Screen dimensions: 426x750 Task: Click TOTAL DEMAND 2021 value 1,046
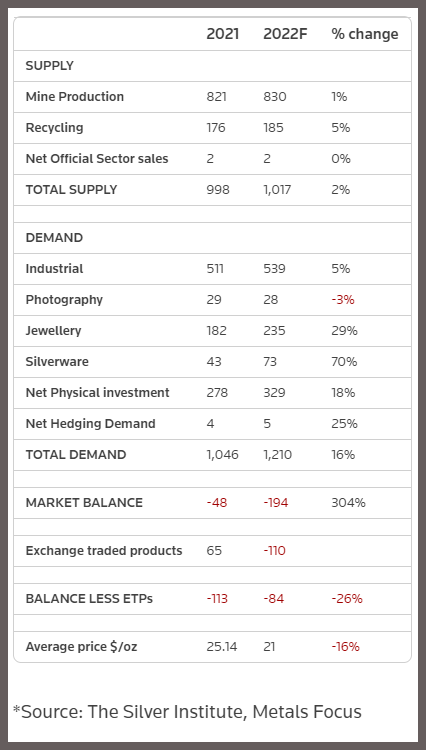tap(222, 455)
